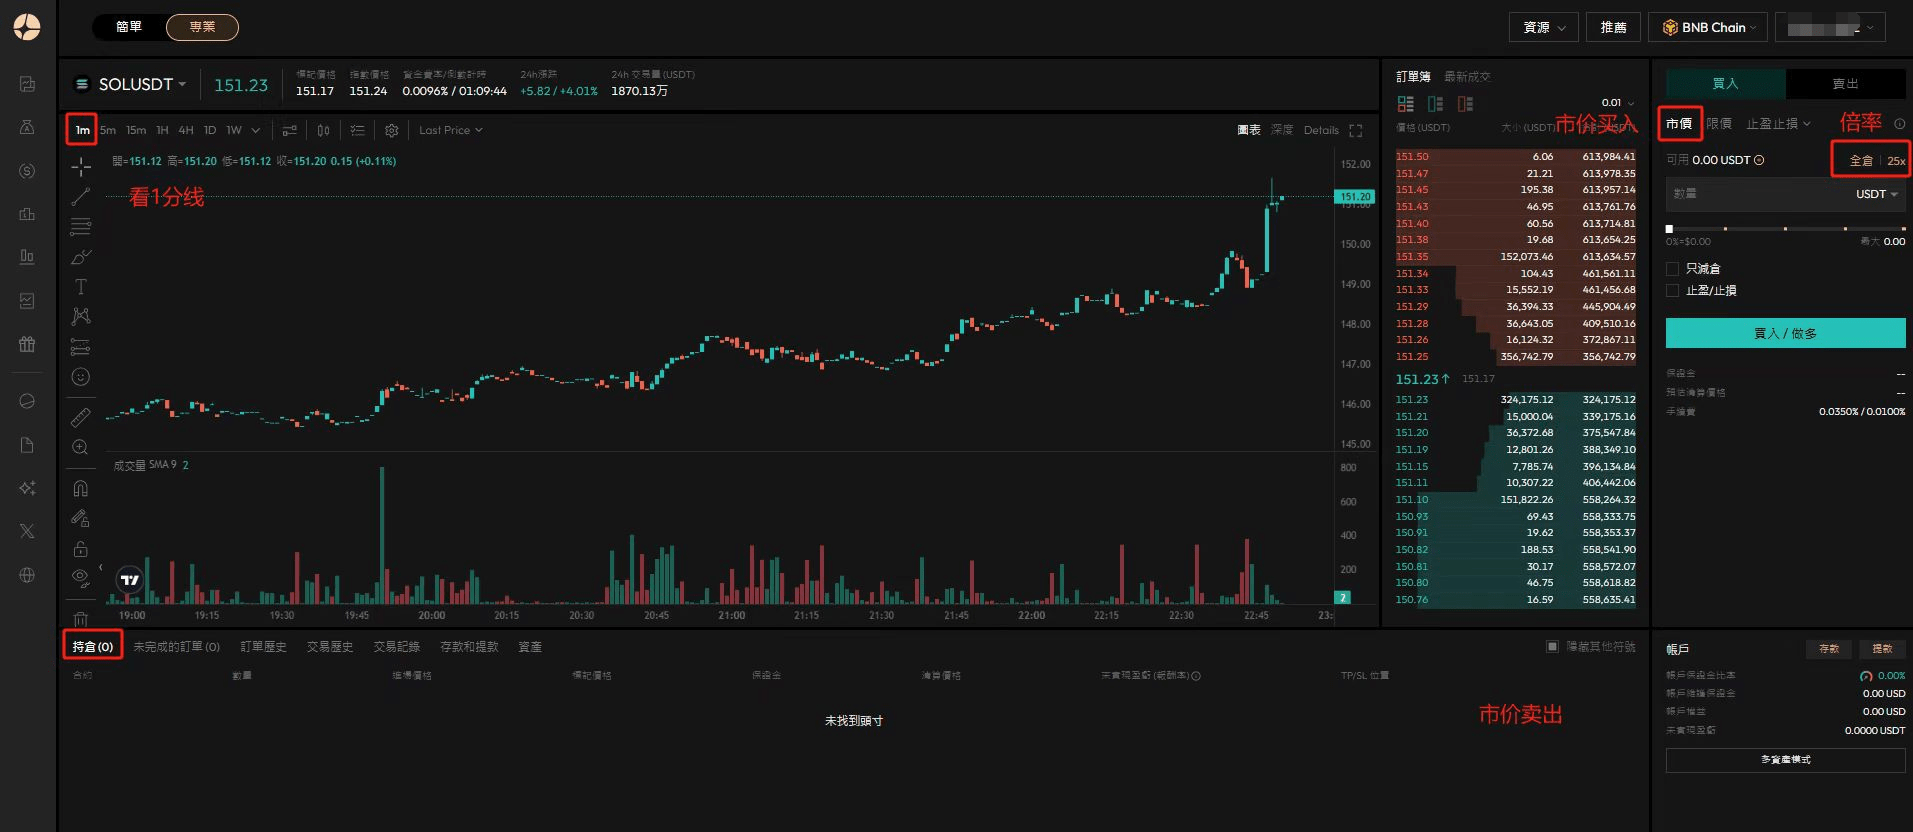Select the text annotation tool

pos(81,287)
